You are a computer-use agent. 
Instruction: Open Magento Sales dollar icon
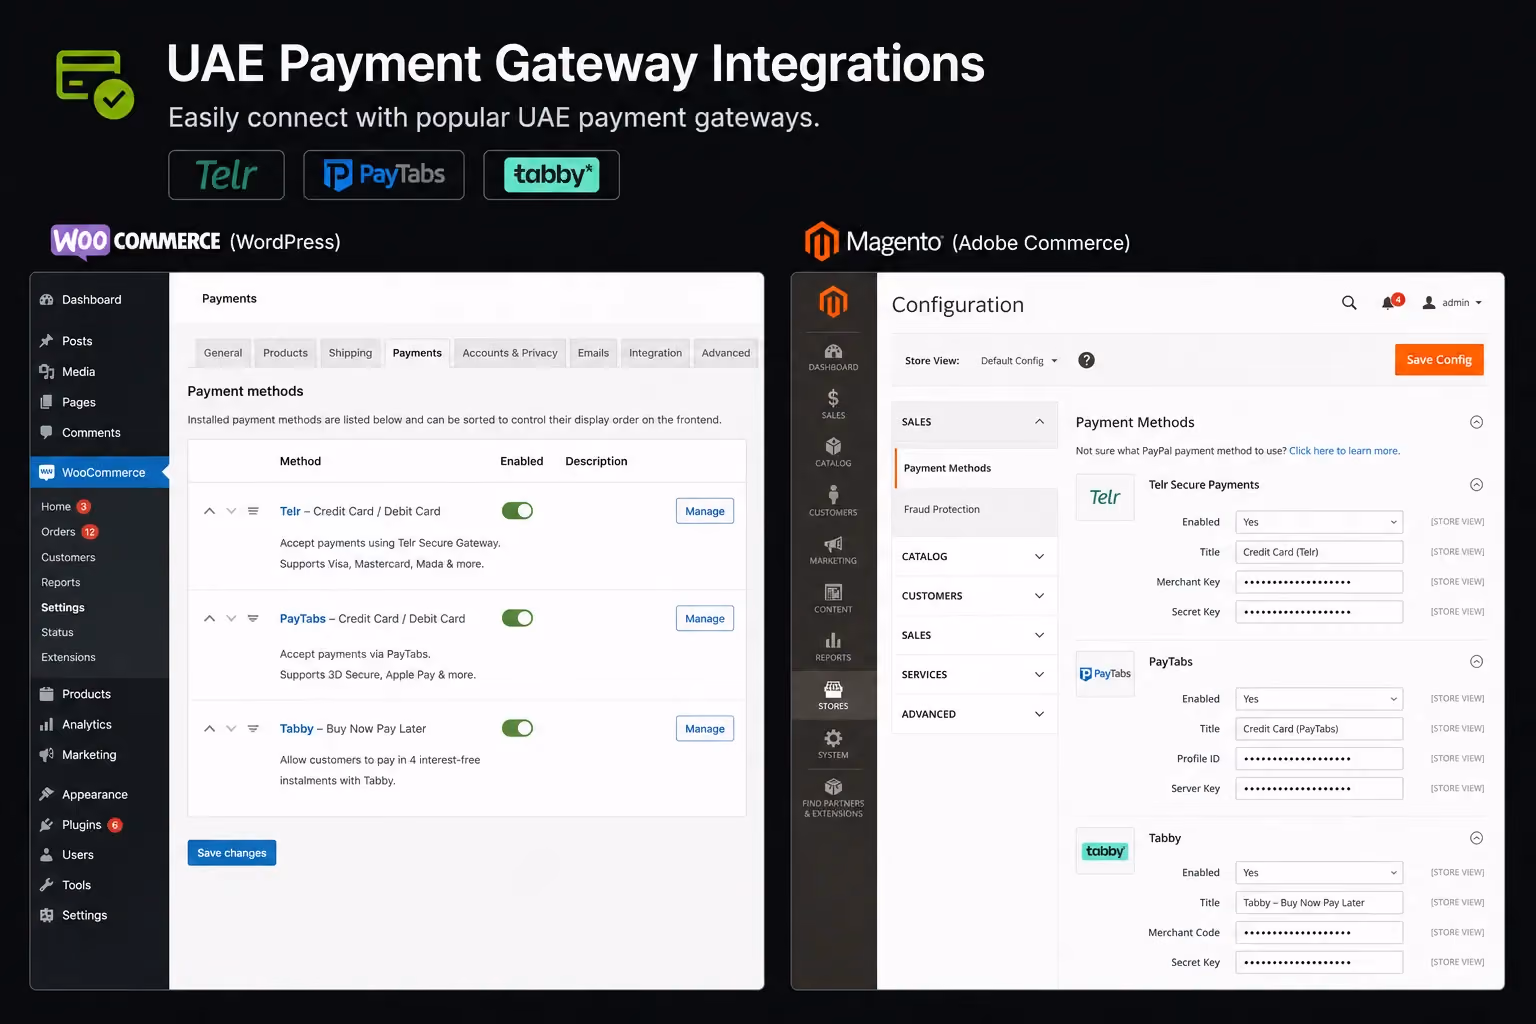click(x=833, y=404)
